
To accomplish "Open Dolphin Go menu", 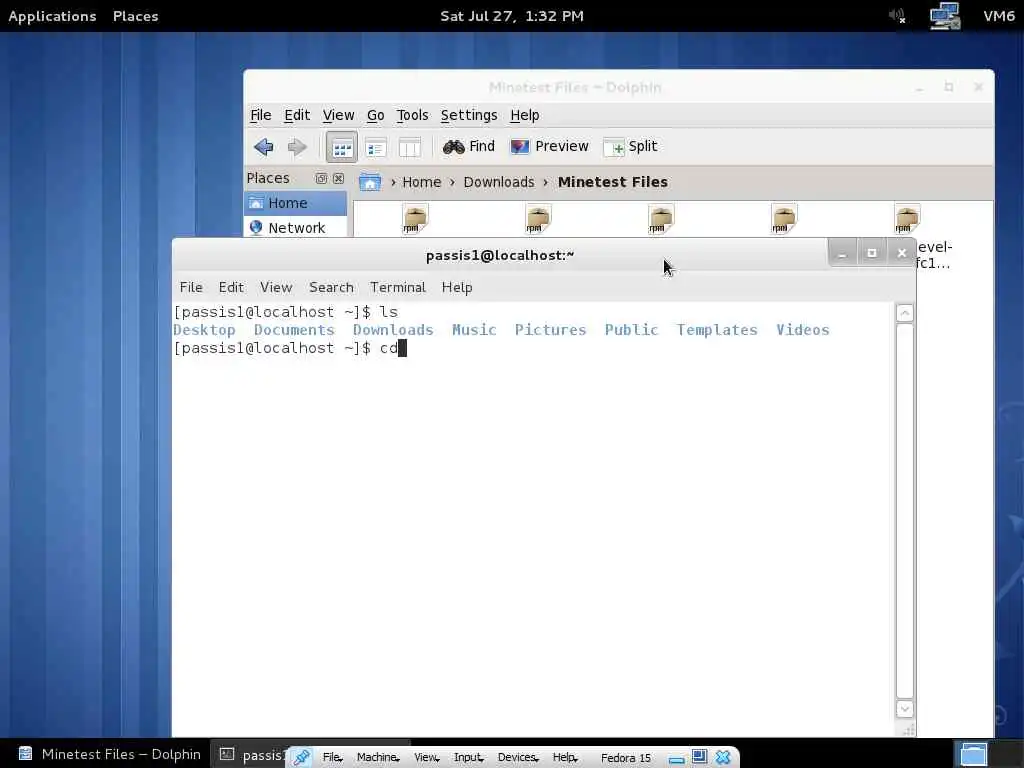I will pos(376,115).
